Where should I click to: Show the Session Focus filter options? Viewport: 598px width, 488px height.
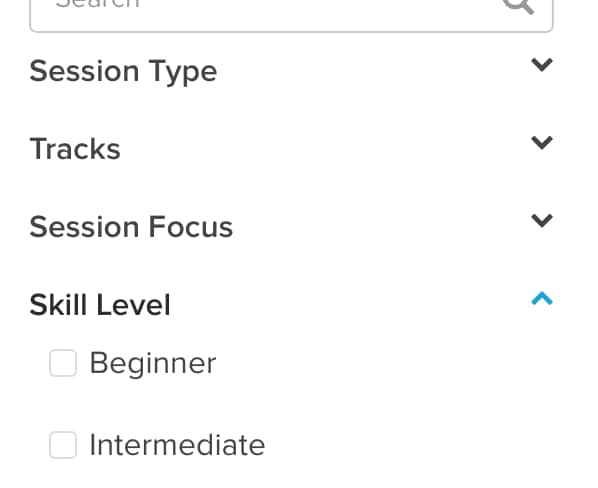pyautogui.click(x=291, y=227)
